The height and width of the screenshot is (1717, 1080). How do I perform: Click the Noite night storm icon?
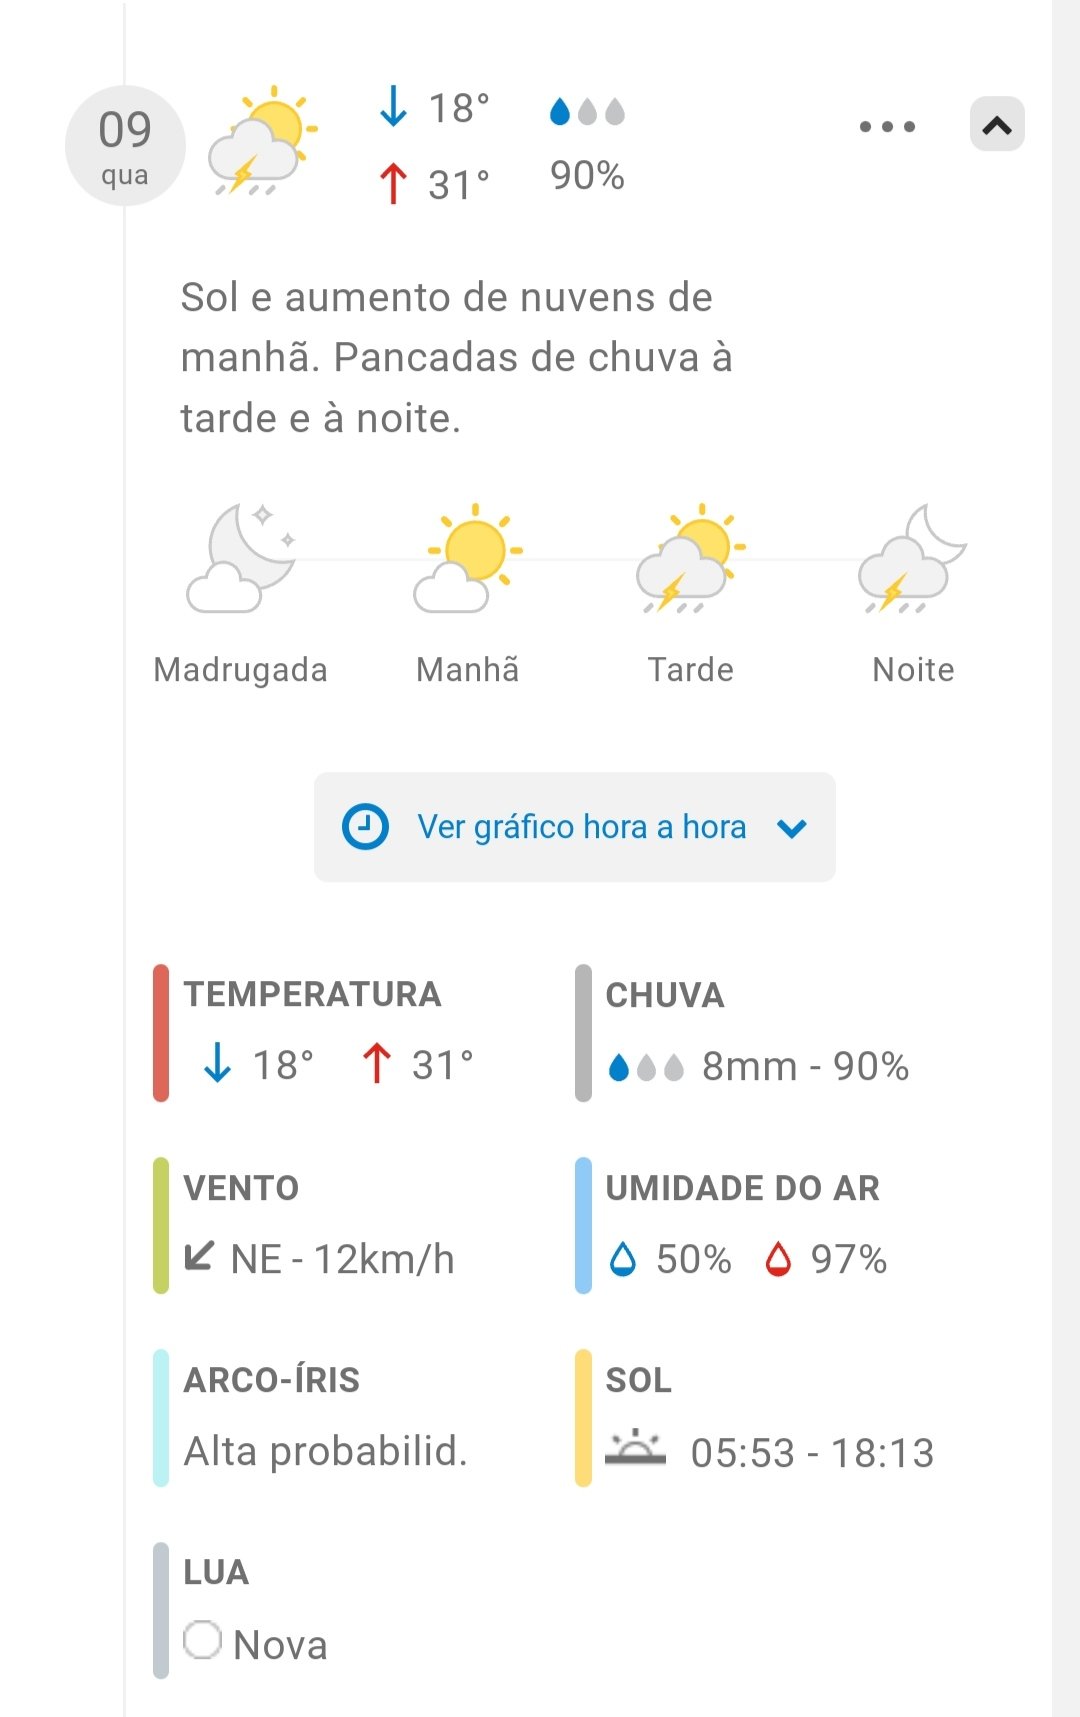coord(912,558)
